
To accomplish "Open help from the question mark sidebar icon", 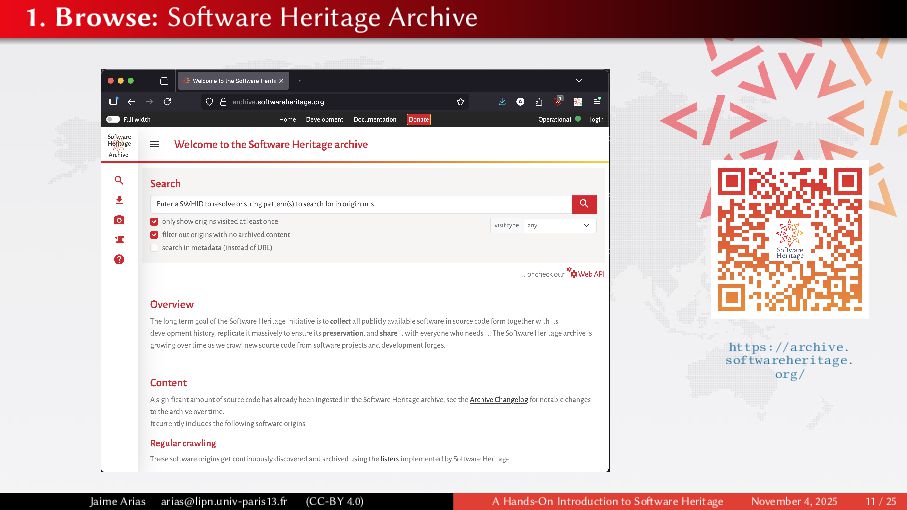I will coord(119,260).
